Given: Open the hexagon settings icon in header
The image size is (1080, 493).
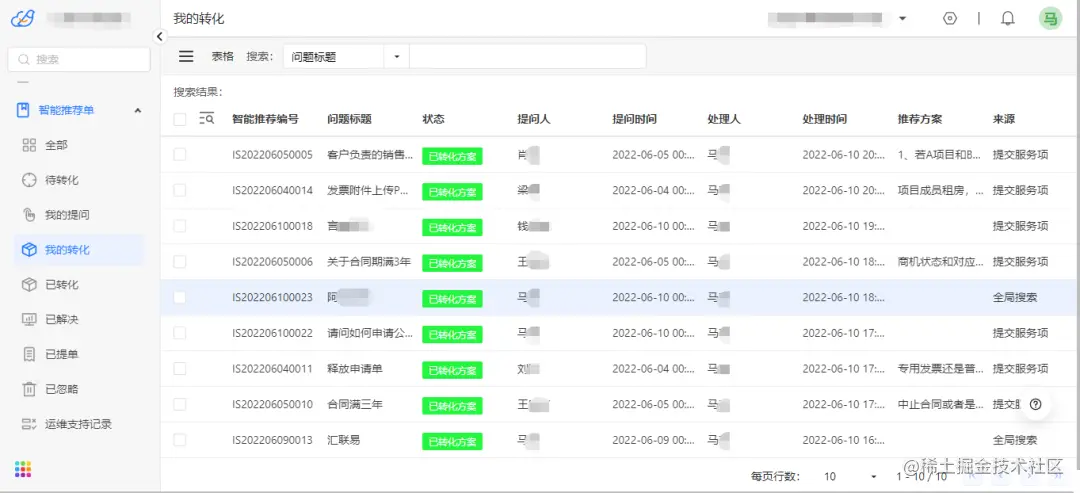Looking at the screenshot, I should pyautogui.click(x=951, y=19).
